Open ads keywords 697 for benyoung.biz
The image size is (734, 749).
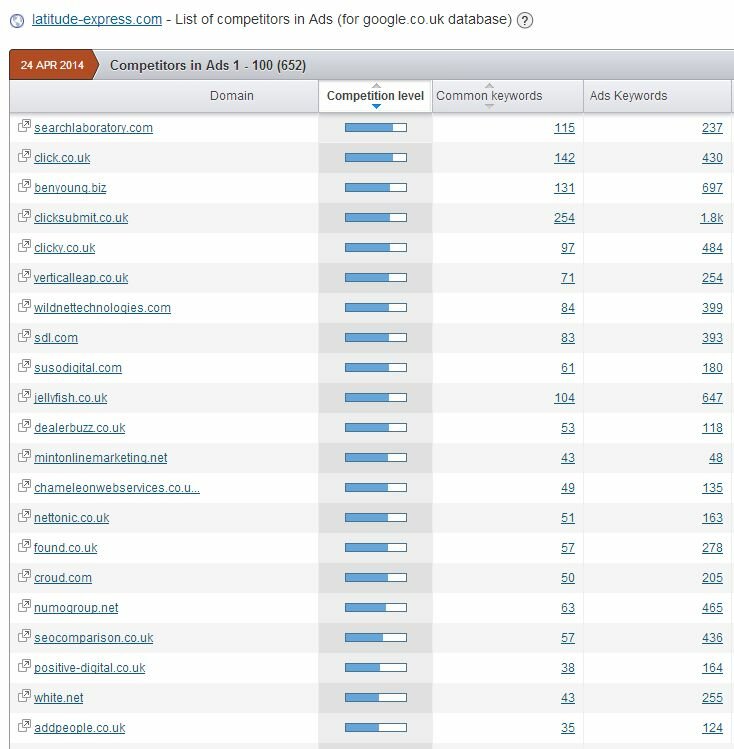[x=712, y=188]
